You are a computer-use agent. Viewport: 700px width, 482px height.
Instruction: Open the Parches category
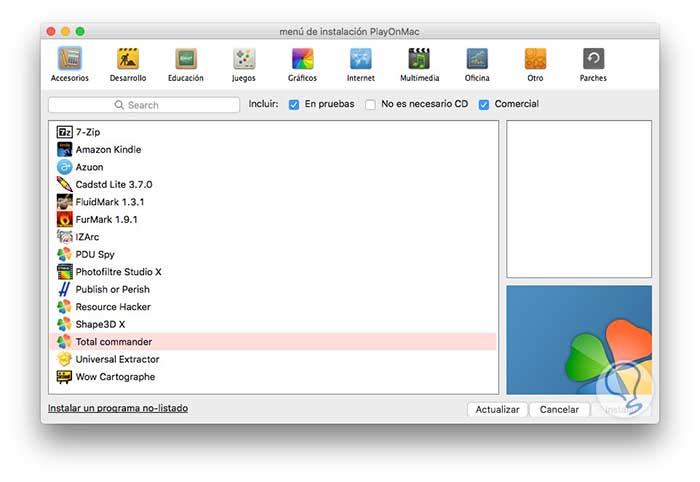(593, 65)
